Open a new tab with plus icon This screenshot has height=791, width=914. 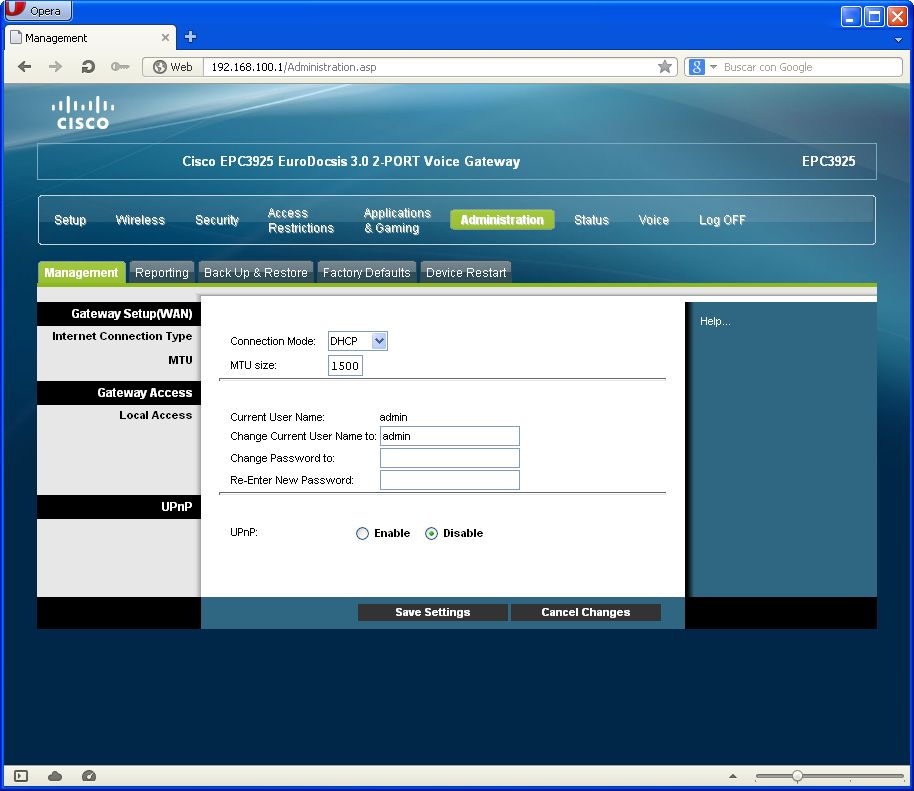190,37
